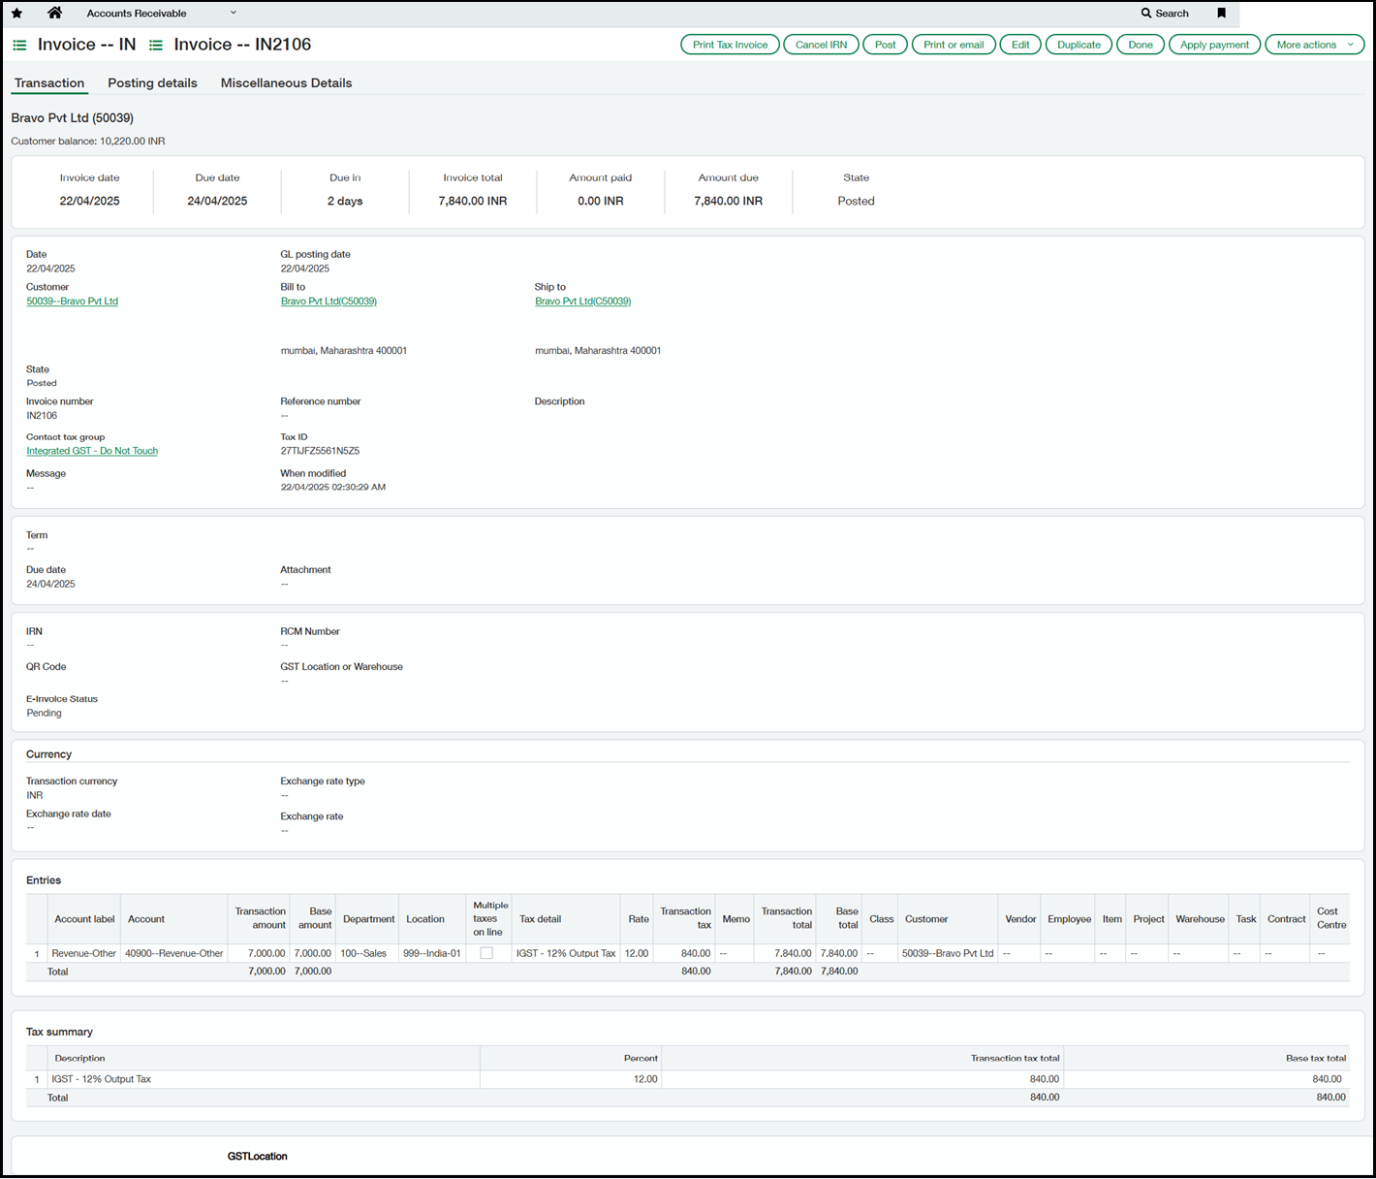Image resolution: width=1376 pixels, height=1179 pixels.
Task: Click the bookmark icon near Search
Action: pyautogui.click(x=1222, y=13)
